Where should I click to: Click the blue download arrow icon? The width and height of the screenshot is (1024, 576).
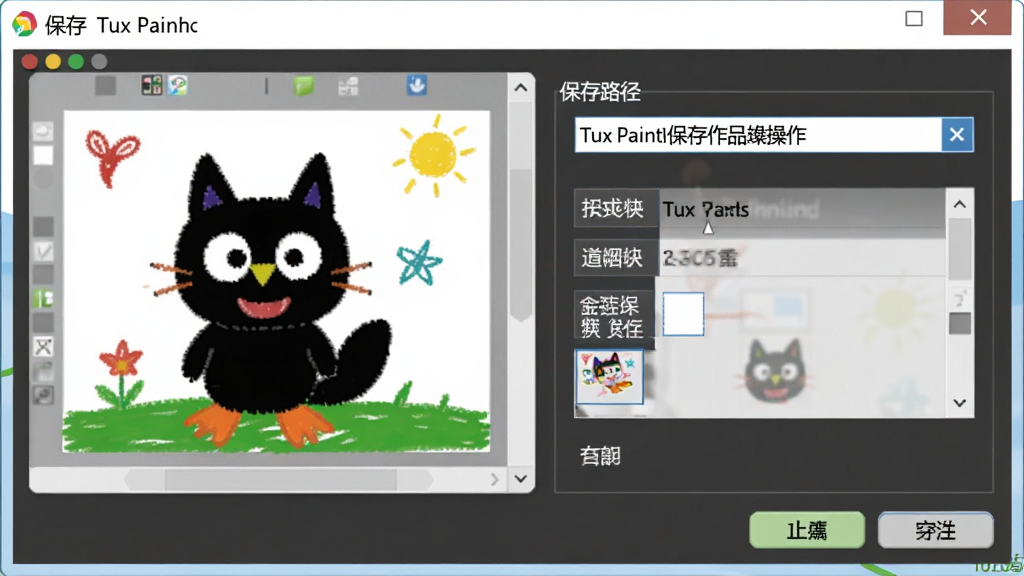tap(417, 85)
